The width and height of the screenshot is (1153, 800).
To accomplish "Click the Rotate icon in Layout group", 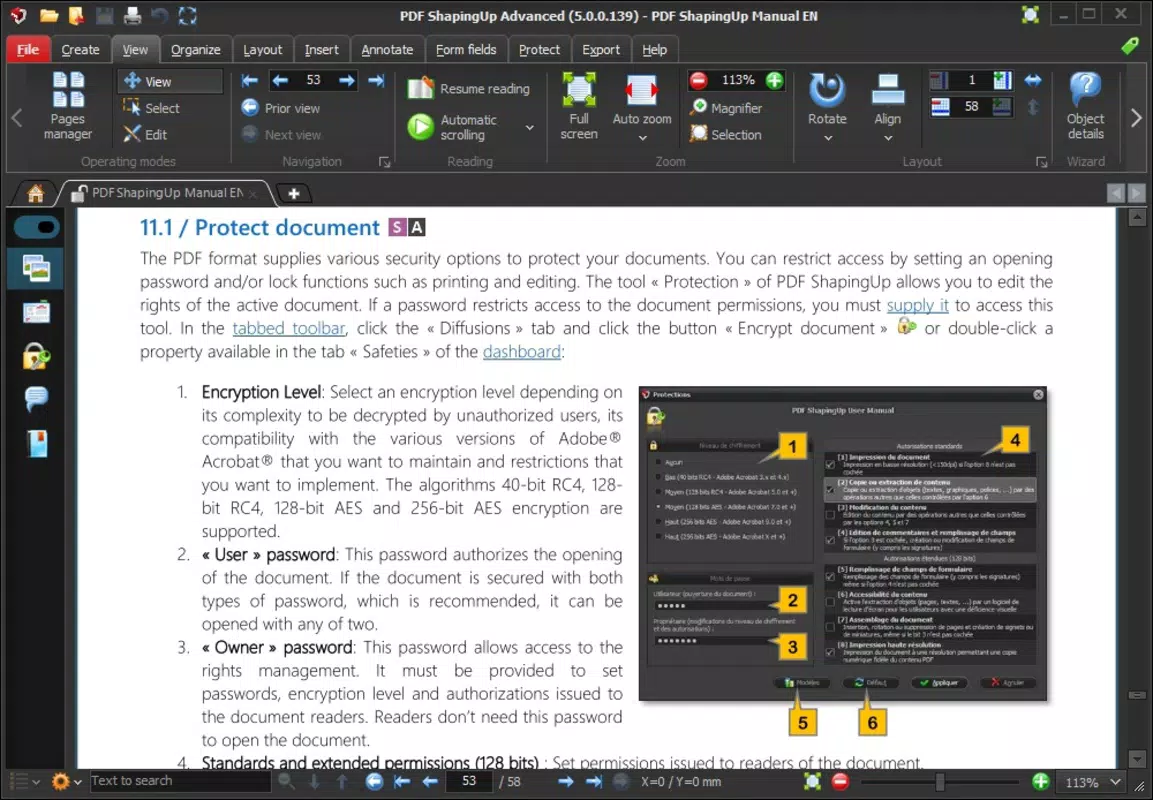I will pos(827,90).
